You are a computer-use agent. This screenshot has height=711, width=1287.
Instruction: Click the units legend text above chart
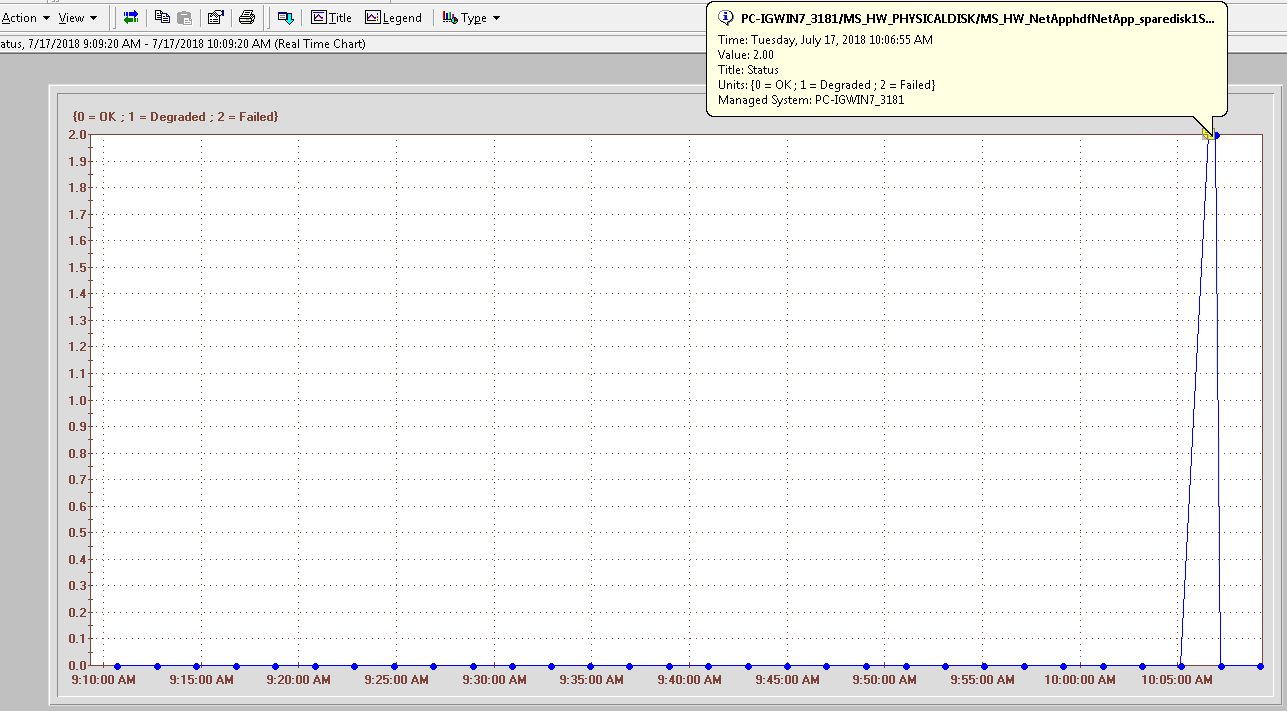[176, 117]
